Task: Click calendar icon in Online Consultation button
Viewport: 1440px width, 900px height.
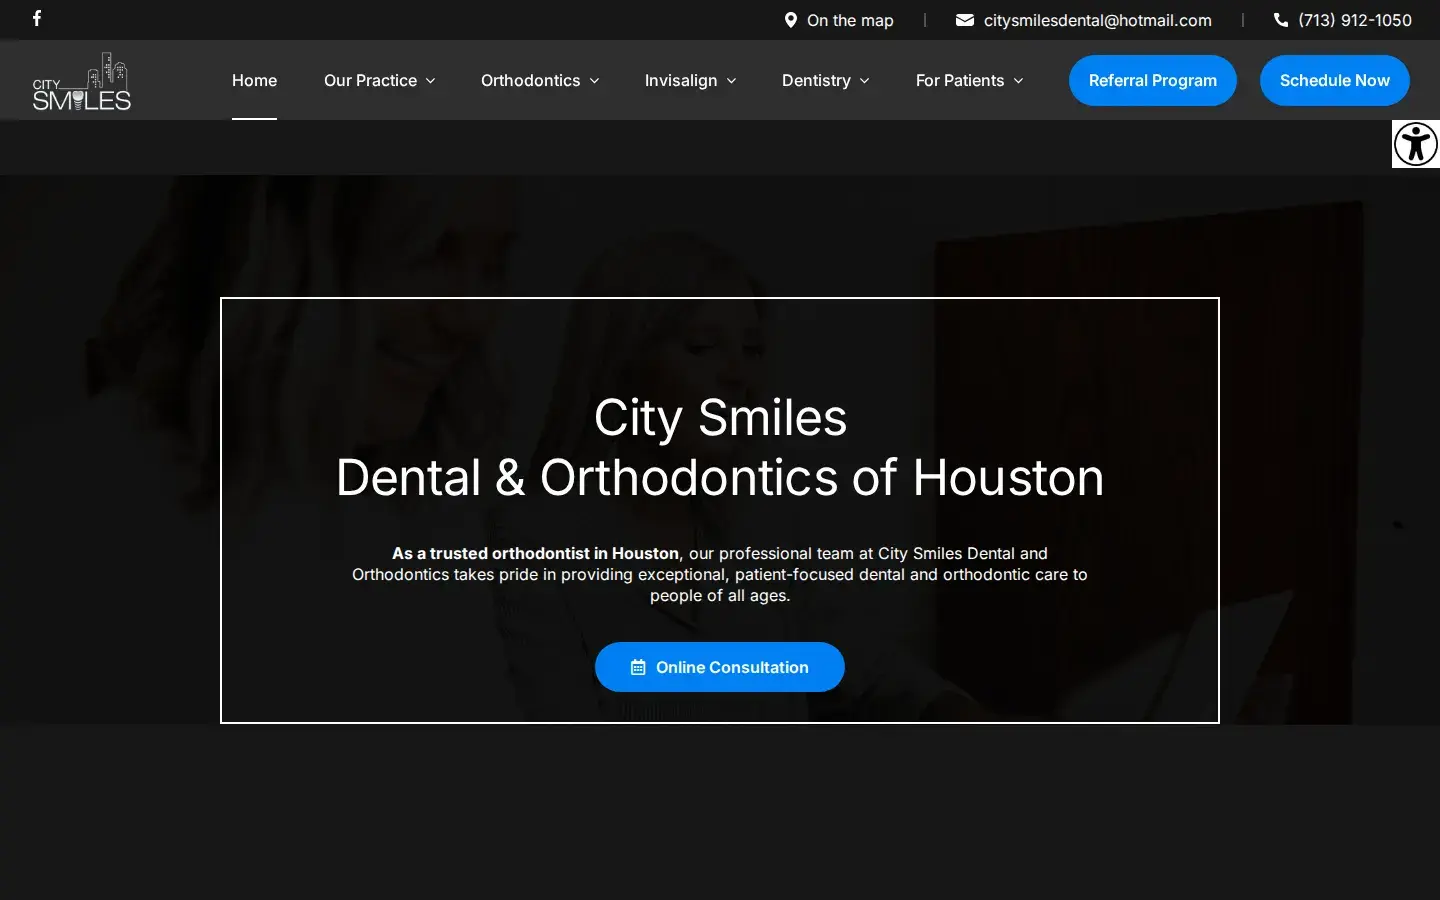Action: click(x=638, y=667)
